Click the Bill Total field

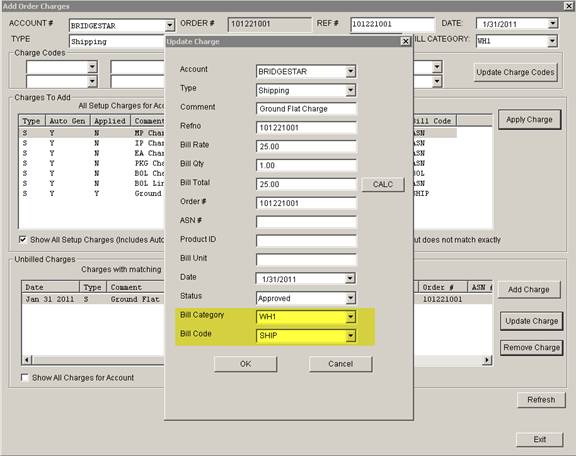tap(306, 184)
